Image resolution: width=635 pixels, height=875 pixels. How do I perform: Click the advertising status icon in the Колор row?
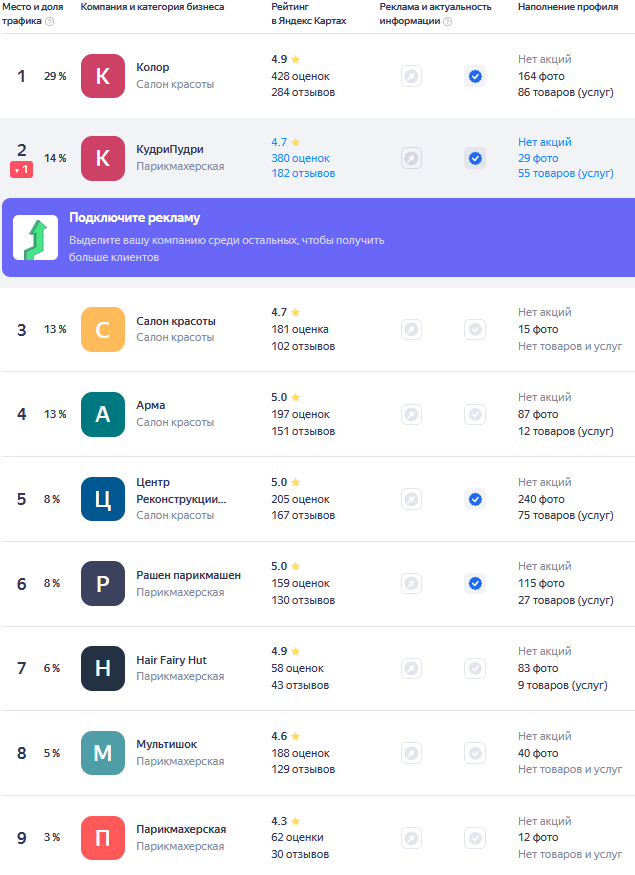pos(411,76)
